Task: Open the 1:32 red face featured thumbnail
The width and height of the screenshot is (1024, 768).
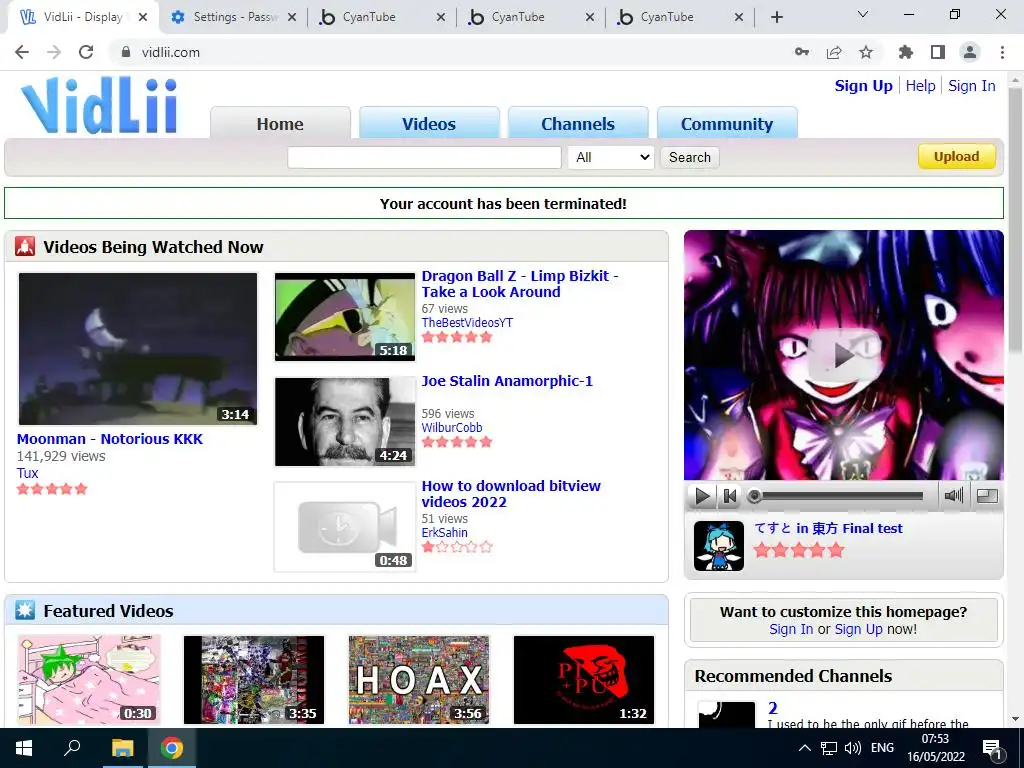Action: (584, 680)
